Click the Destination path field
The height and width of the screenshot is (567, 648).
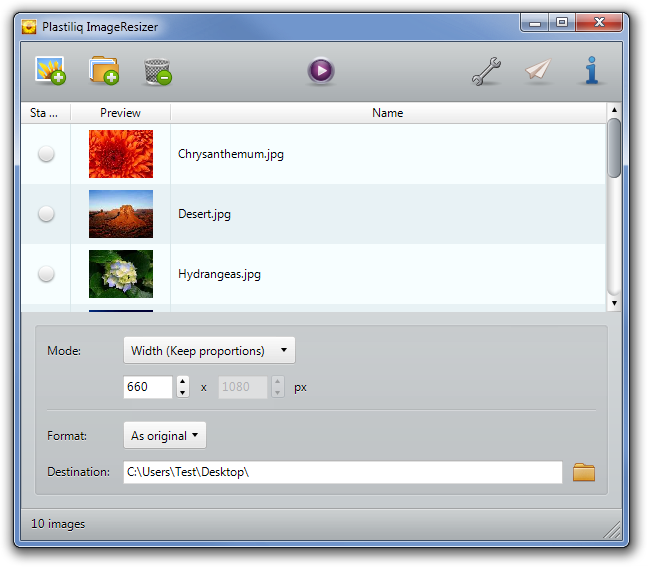[343, 472]
